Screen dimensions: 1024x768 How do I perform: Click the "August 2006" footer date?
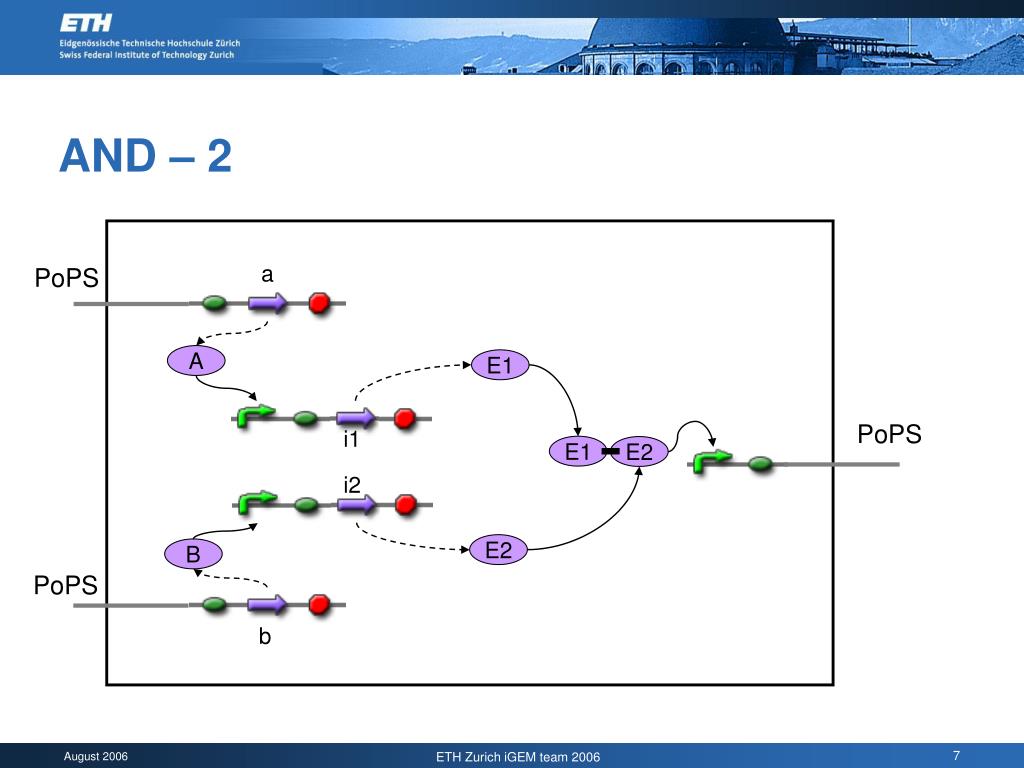pyautogui.click(x=96, y=756)
